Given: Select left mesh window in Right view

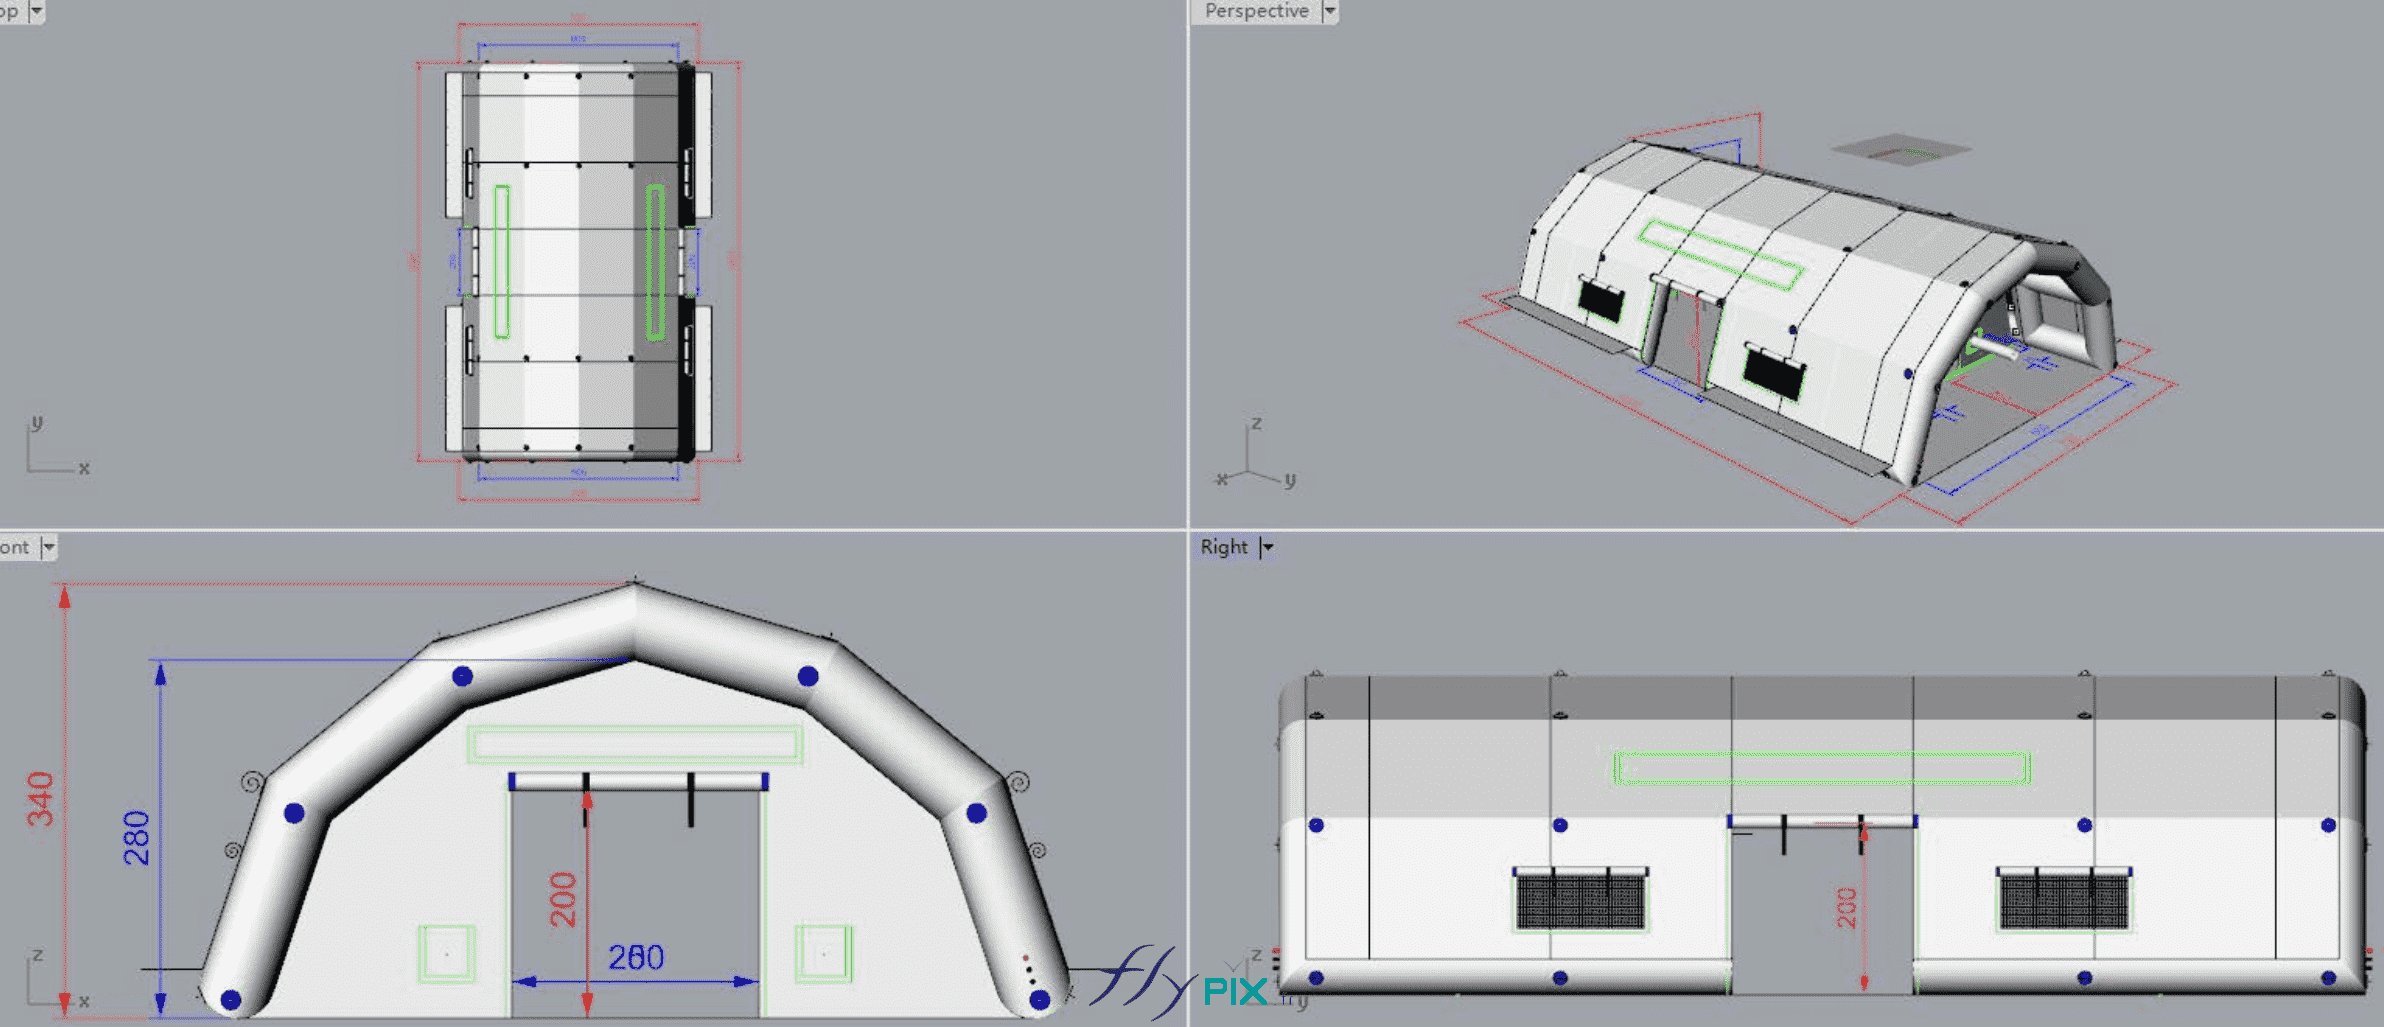Looking at the screenshot, I should pyautogui.click(x=1580, y=899).
